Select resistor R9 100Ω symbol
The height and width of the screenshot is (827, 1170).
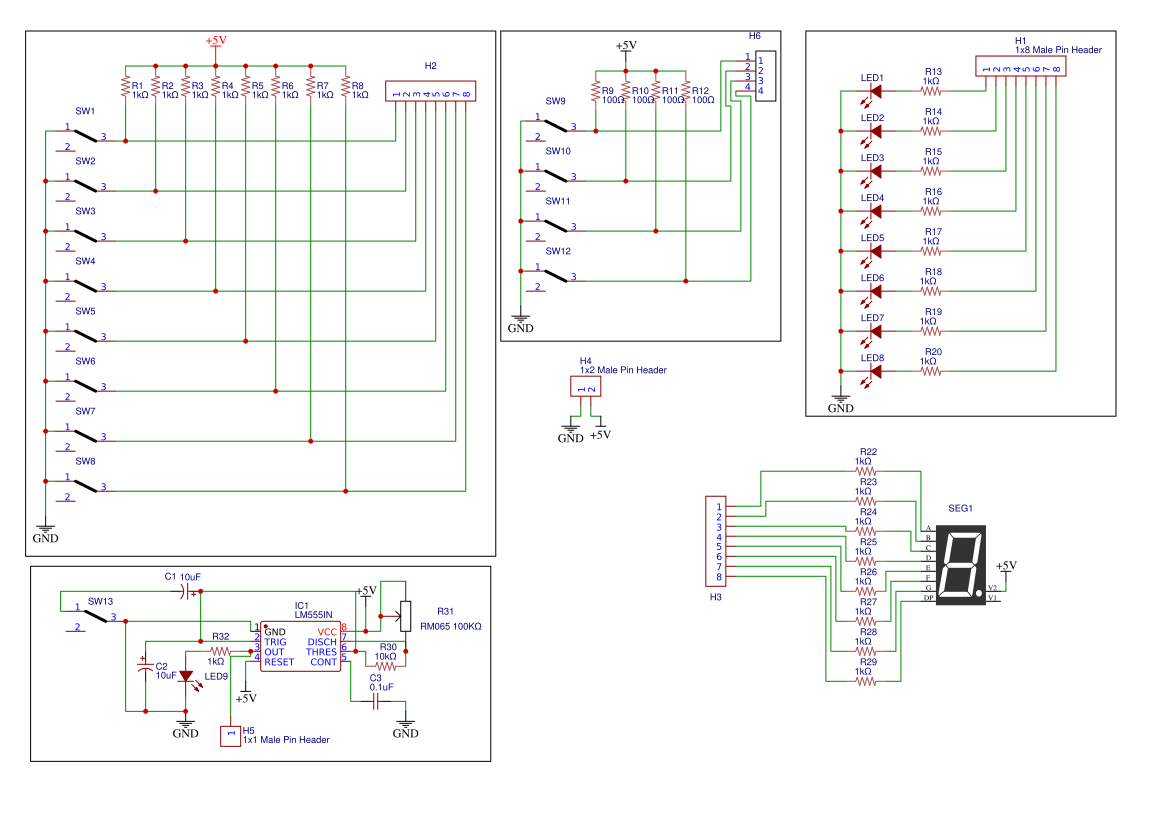click(595, 93)
